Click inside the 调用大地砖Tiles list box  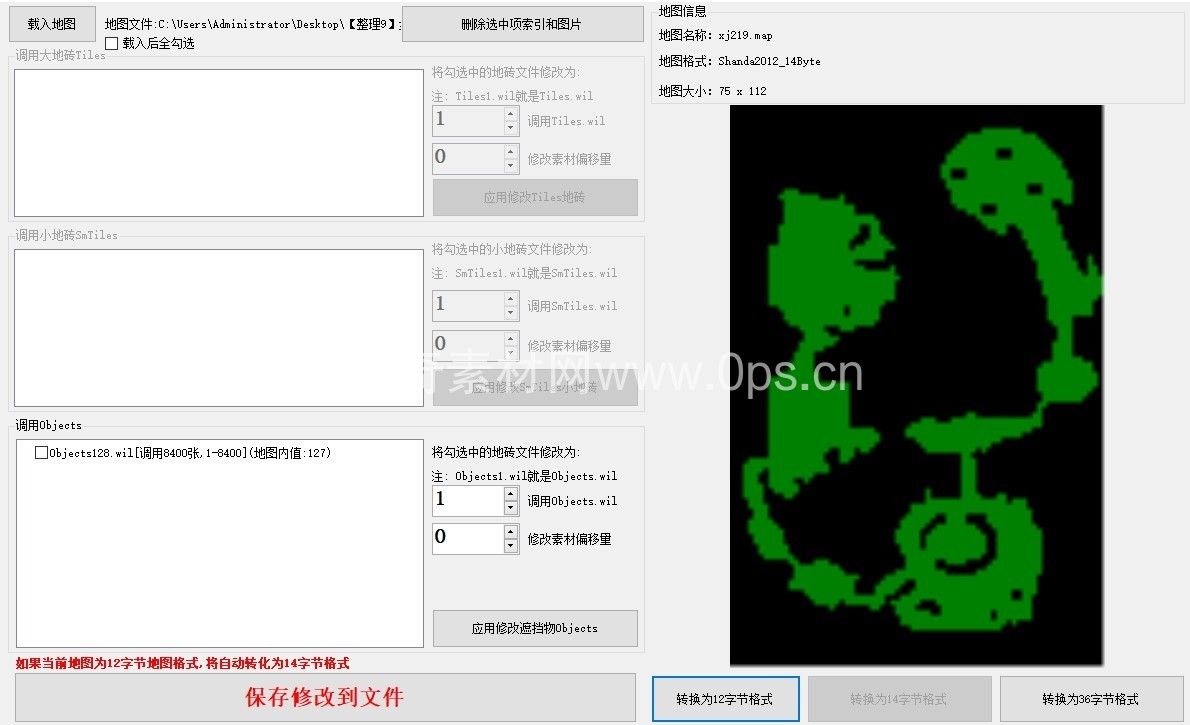[x=220, y=142]
